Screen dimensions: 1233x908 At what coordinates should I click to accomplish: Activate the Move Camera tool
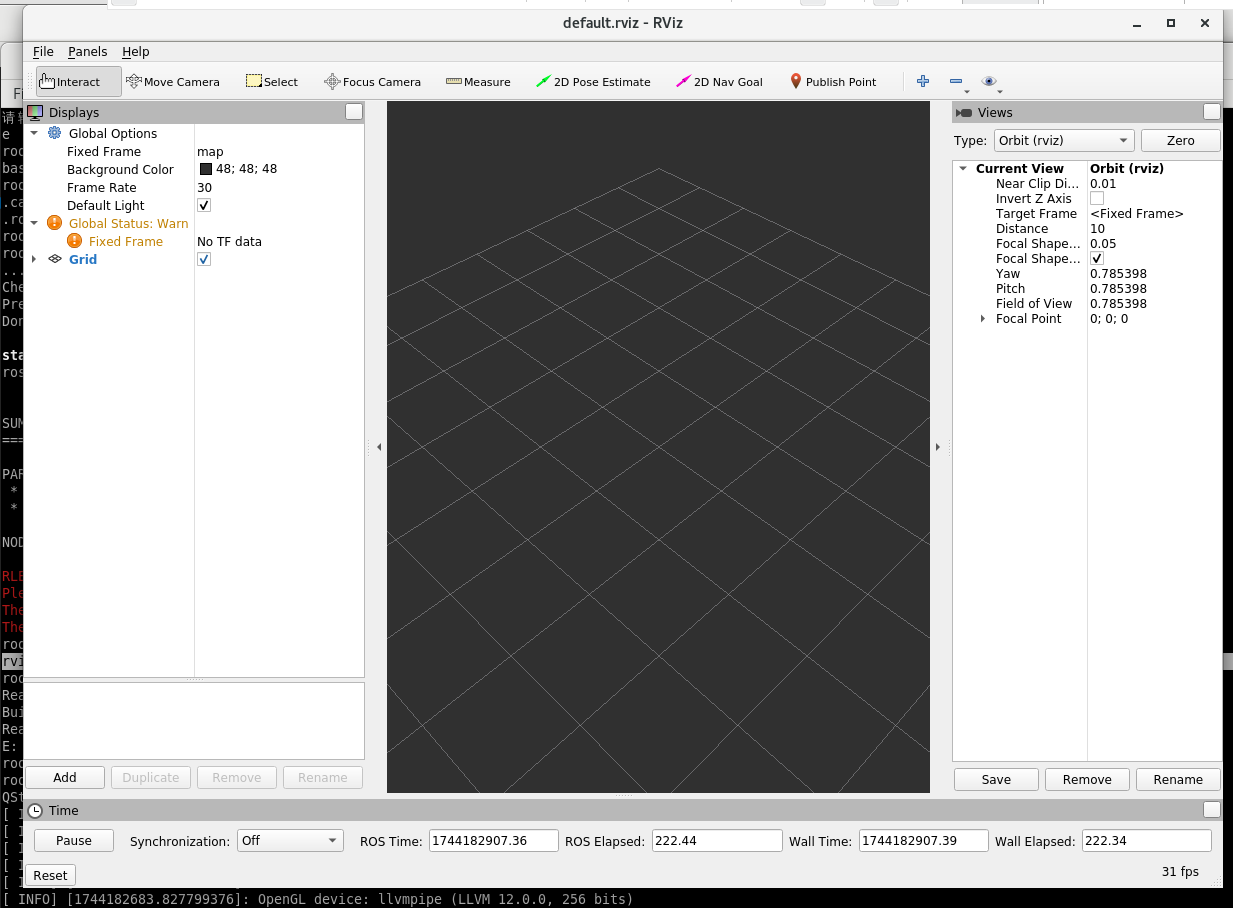point(173,82)
